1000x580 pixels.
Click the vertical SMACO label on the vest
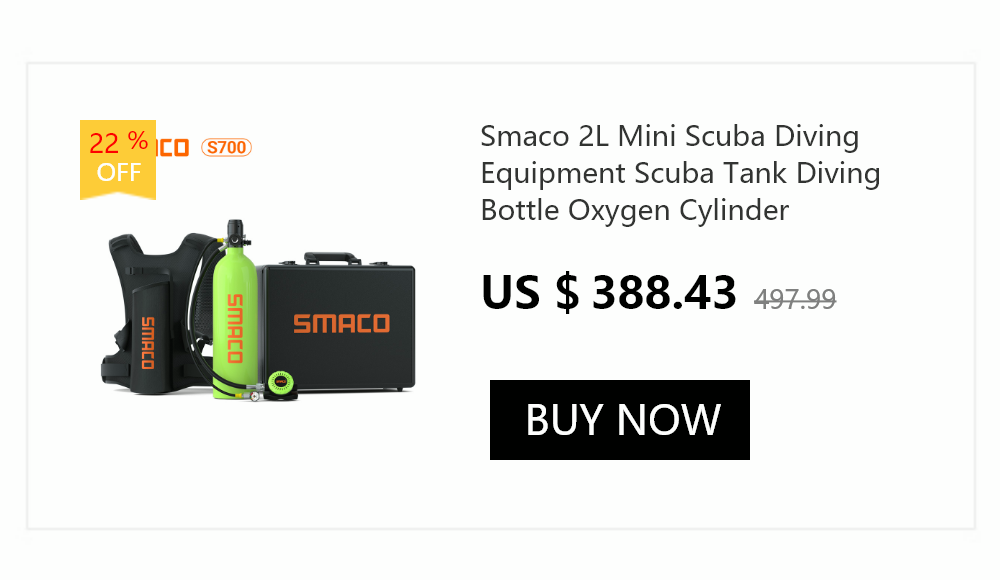(x=148, y=343)
